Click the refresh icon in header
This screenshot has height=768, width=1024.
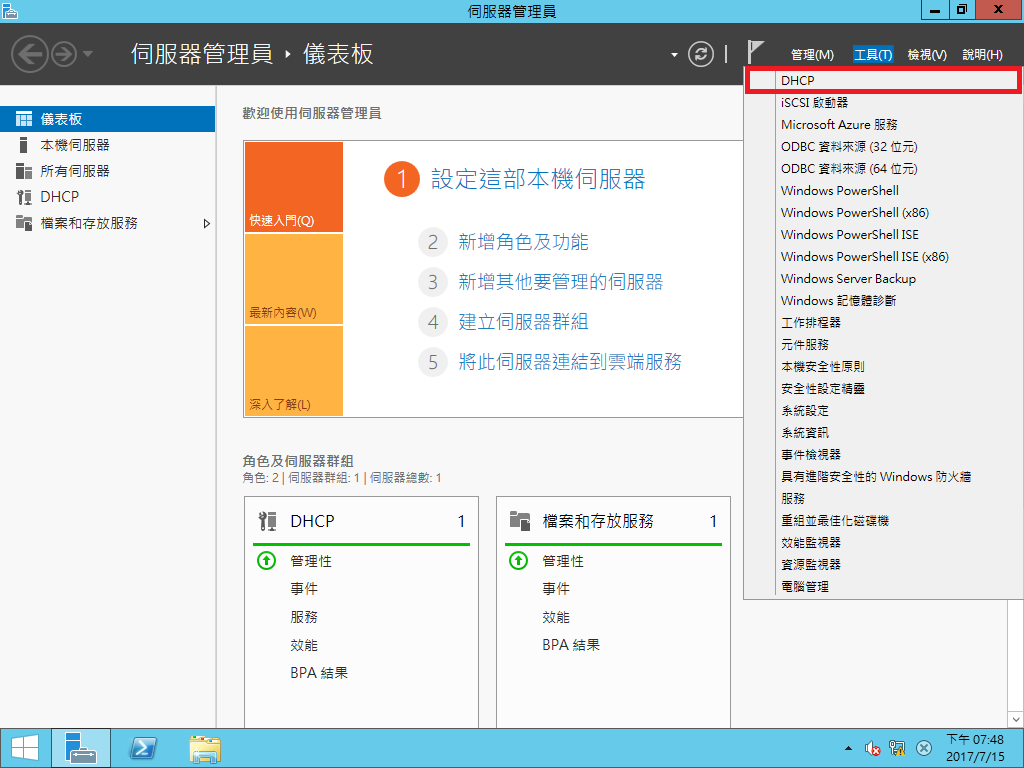701,54
